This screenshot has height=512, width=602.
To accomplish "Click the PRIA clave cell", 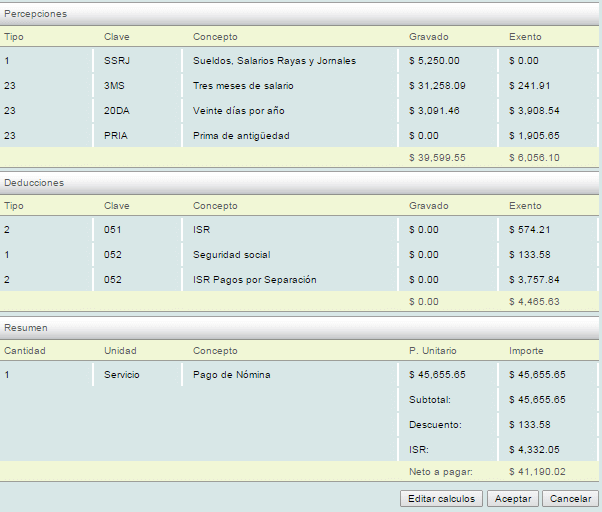I will click(116, 135).
